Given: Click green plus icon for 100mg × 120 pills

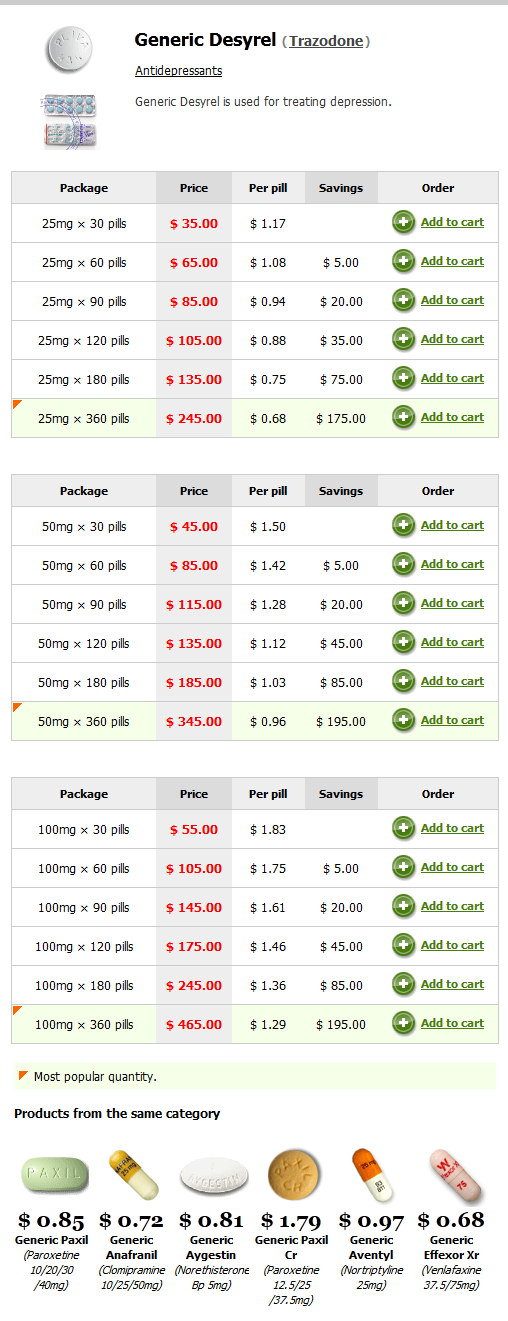Looking at the screenshot, I should coord(403,946).
